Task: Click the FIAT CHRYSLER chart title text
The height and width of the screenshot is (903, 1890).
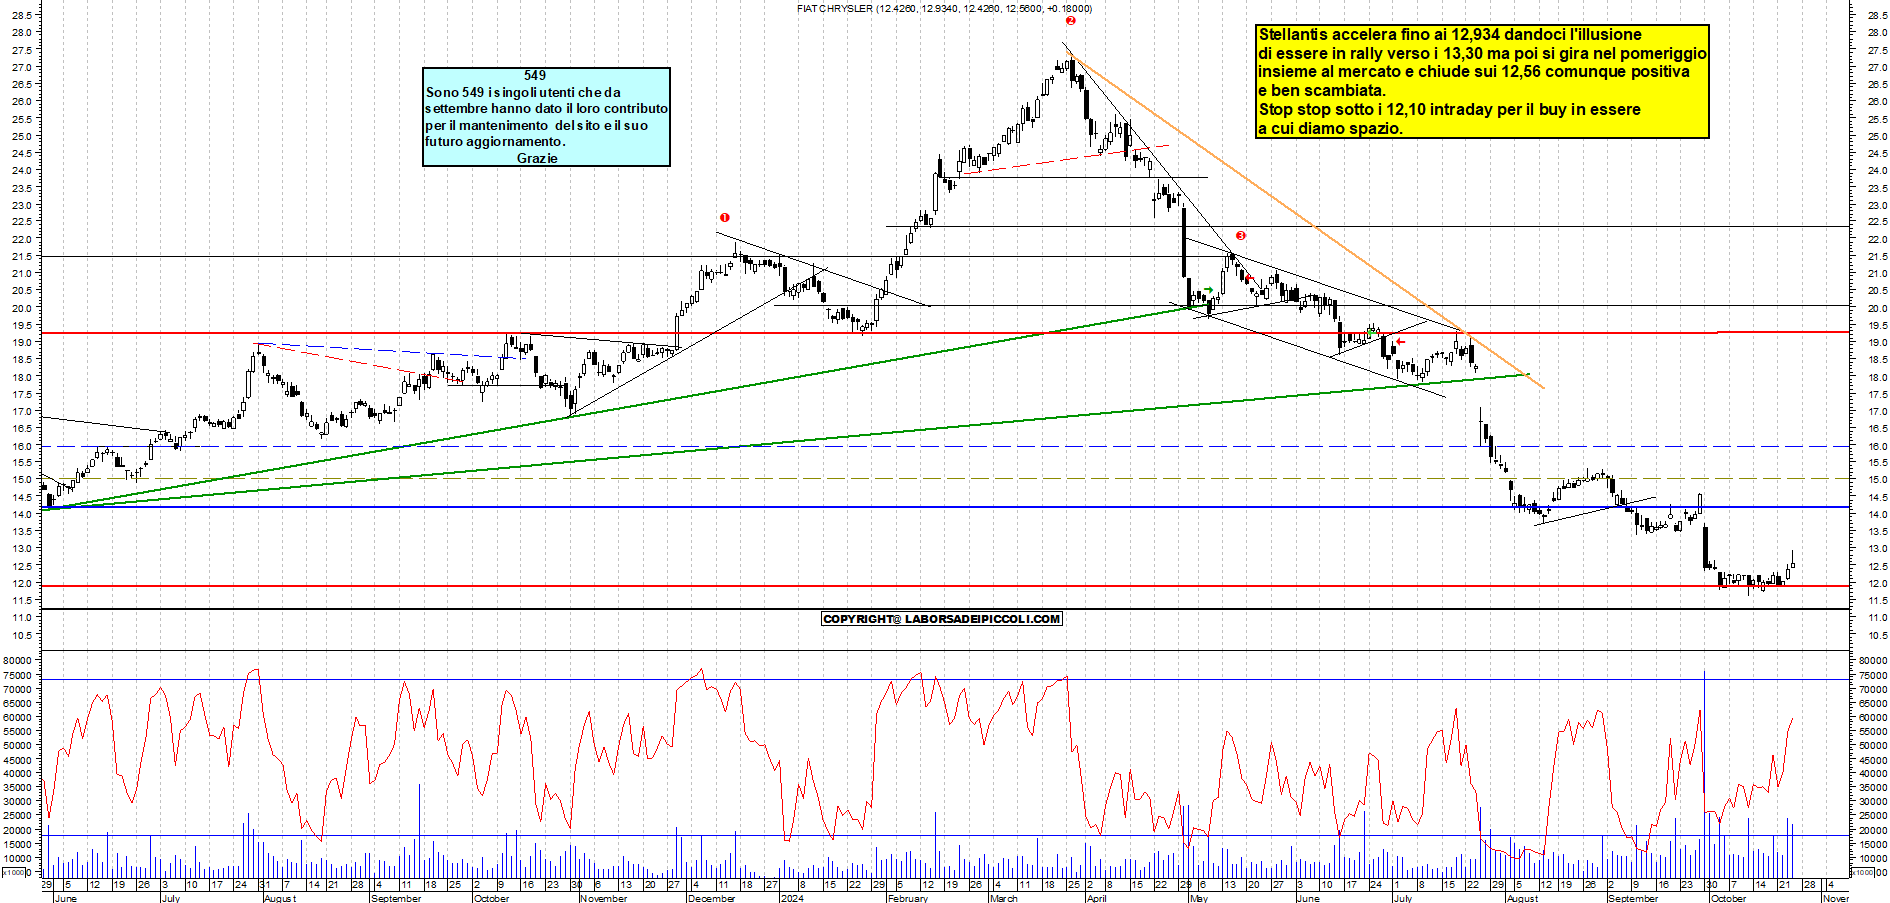Action: click(944, 8)
